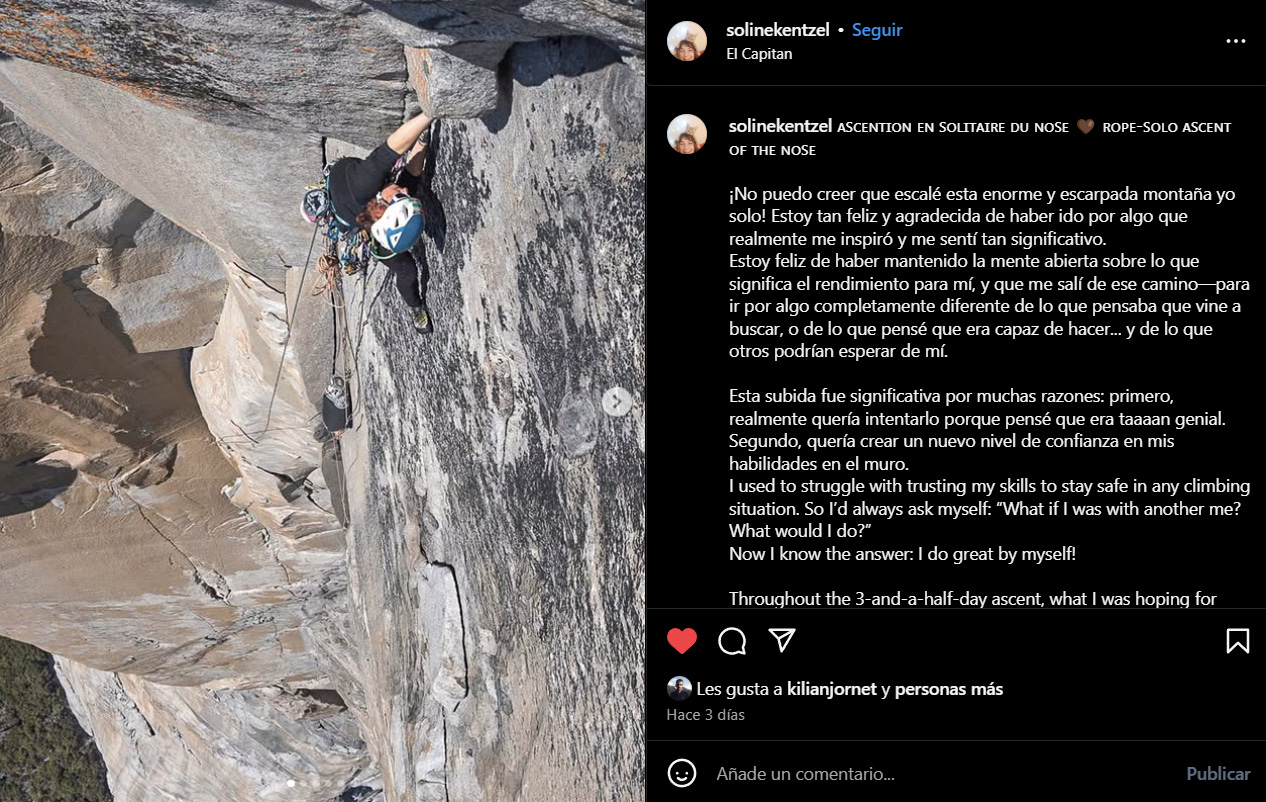Focus the Añade un comentario field
This screenshot has width=1266, height=802.
(940, 774)
